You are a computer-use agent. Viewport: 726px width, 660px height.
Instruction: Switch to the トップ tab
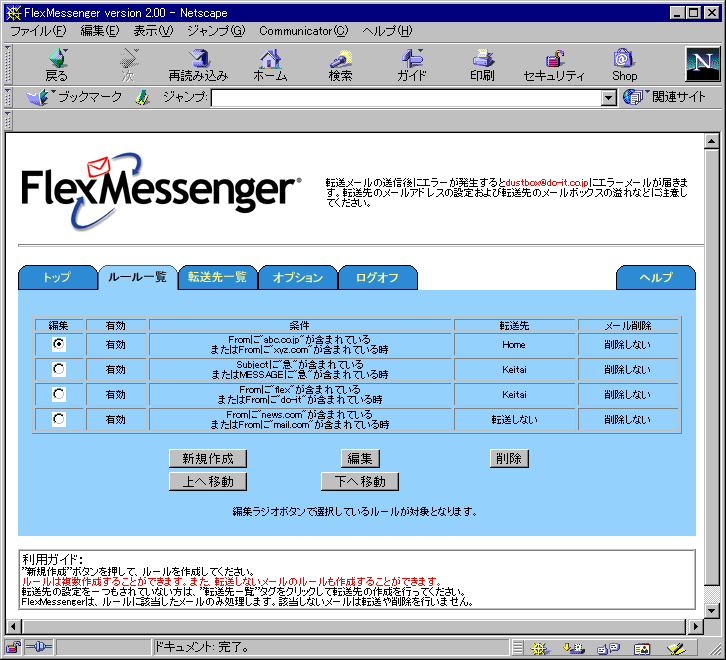point(57,277)
